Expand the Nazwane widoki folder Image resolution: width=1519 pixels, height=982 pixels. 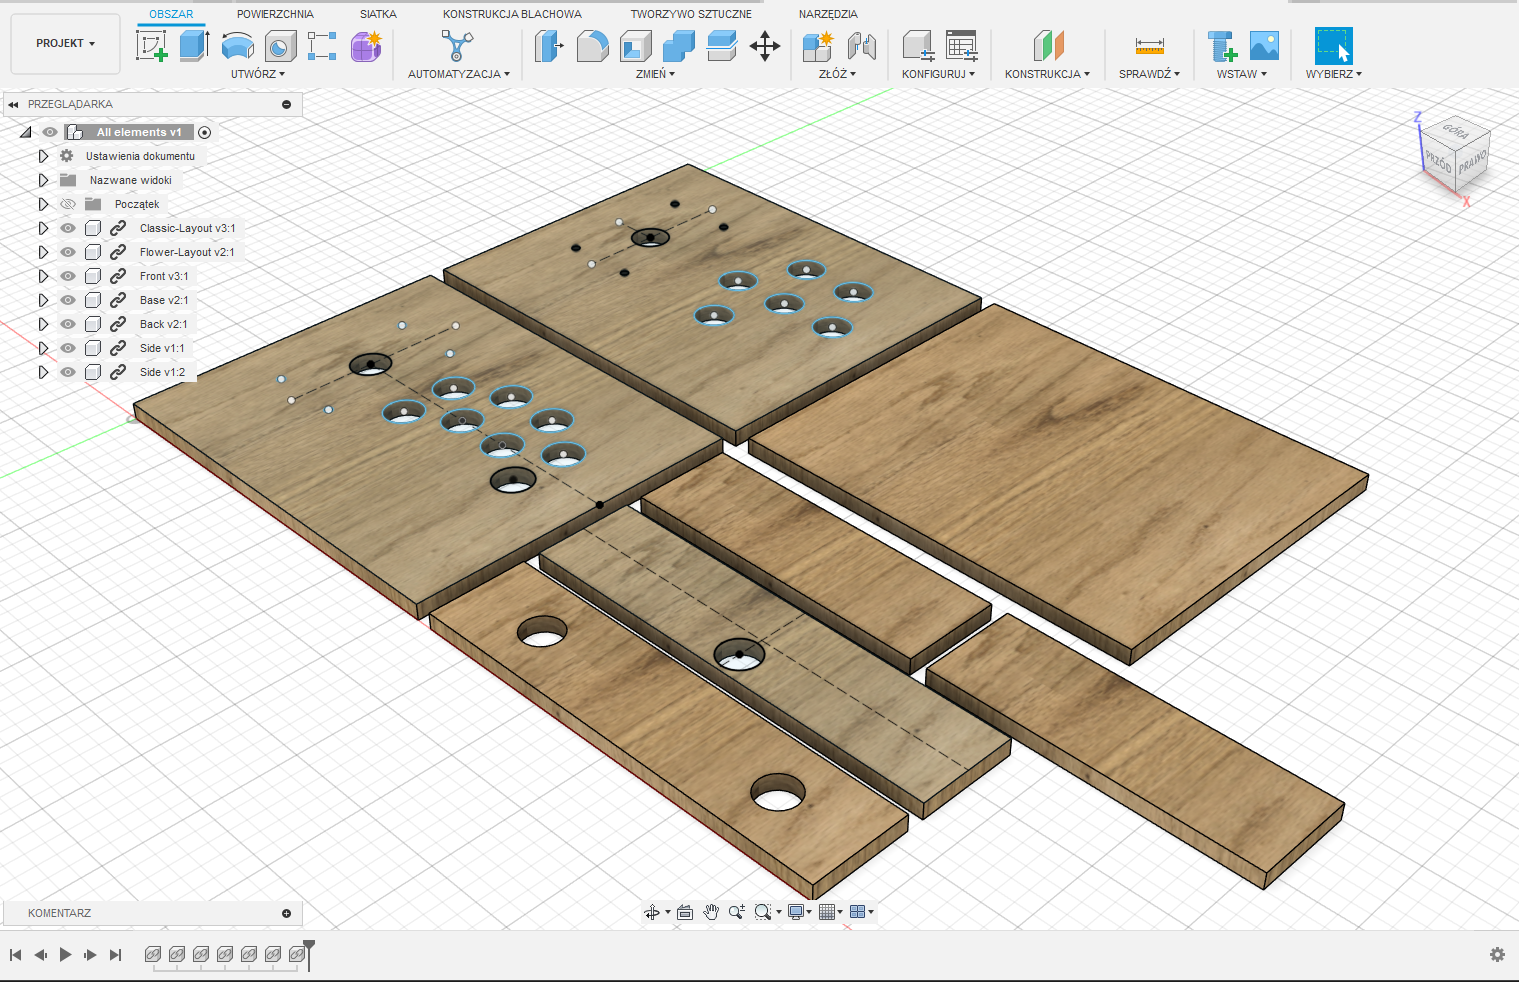(x=43, y=180)
